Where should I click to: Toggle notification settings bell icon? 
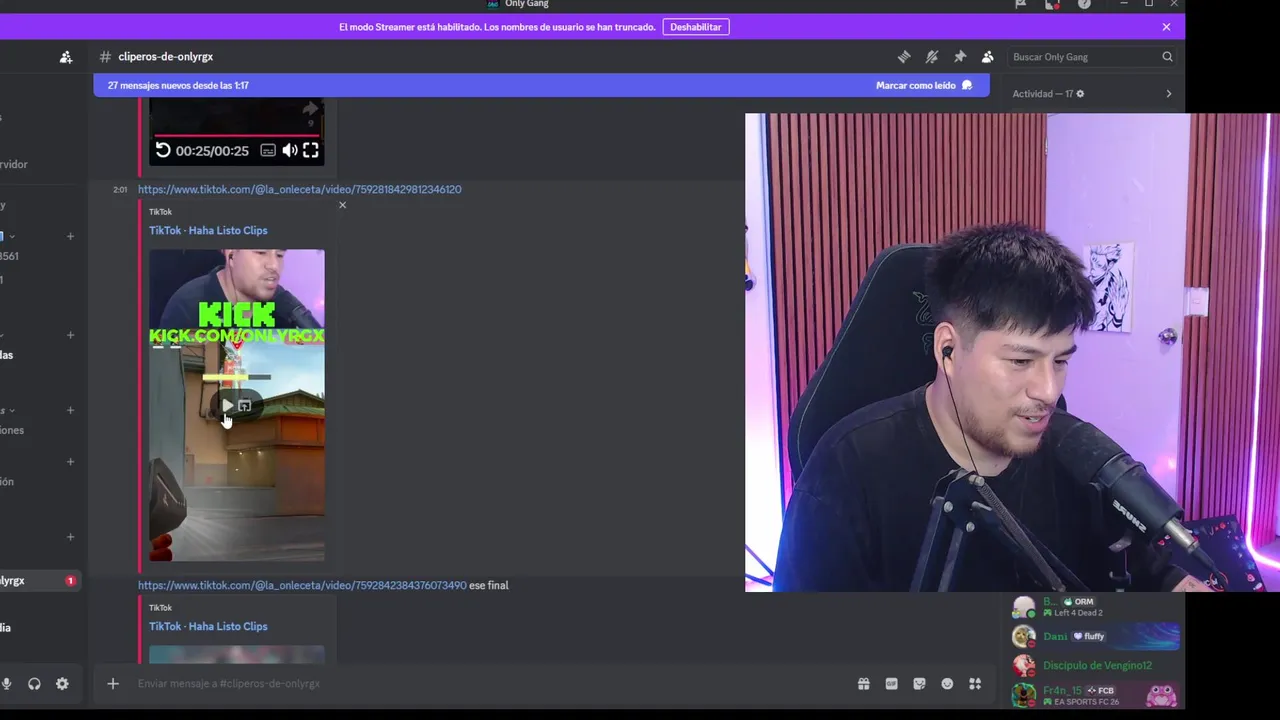coord(932,57)
